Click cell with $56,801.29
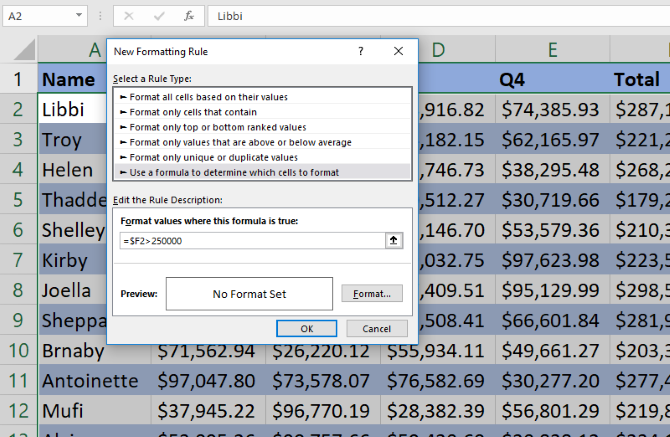The height and width of the screenshot is (437, 670). click(552, 411)
